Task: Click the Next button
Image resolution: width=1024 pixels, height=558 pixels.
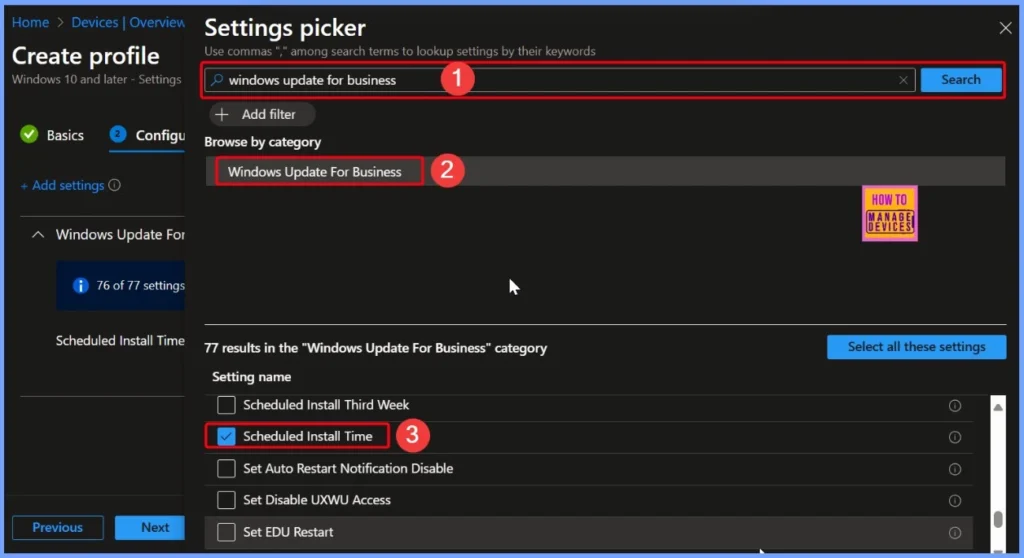Action: coord(150,527)
